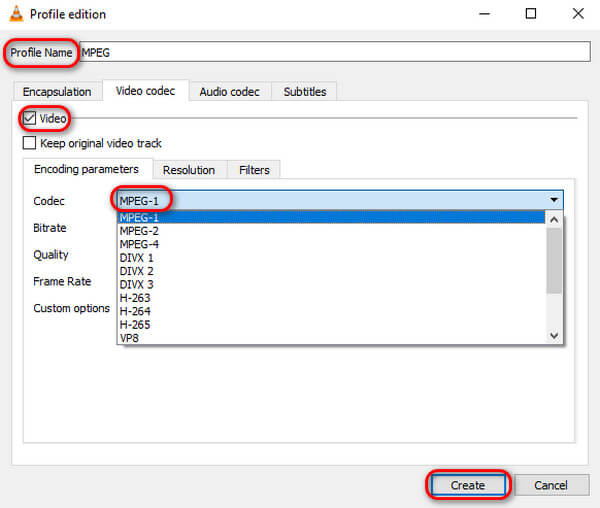This screenshot has width=600, height=508.
Task: Click the Cancel button
Action: (551, 485)
